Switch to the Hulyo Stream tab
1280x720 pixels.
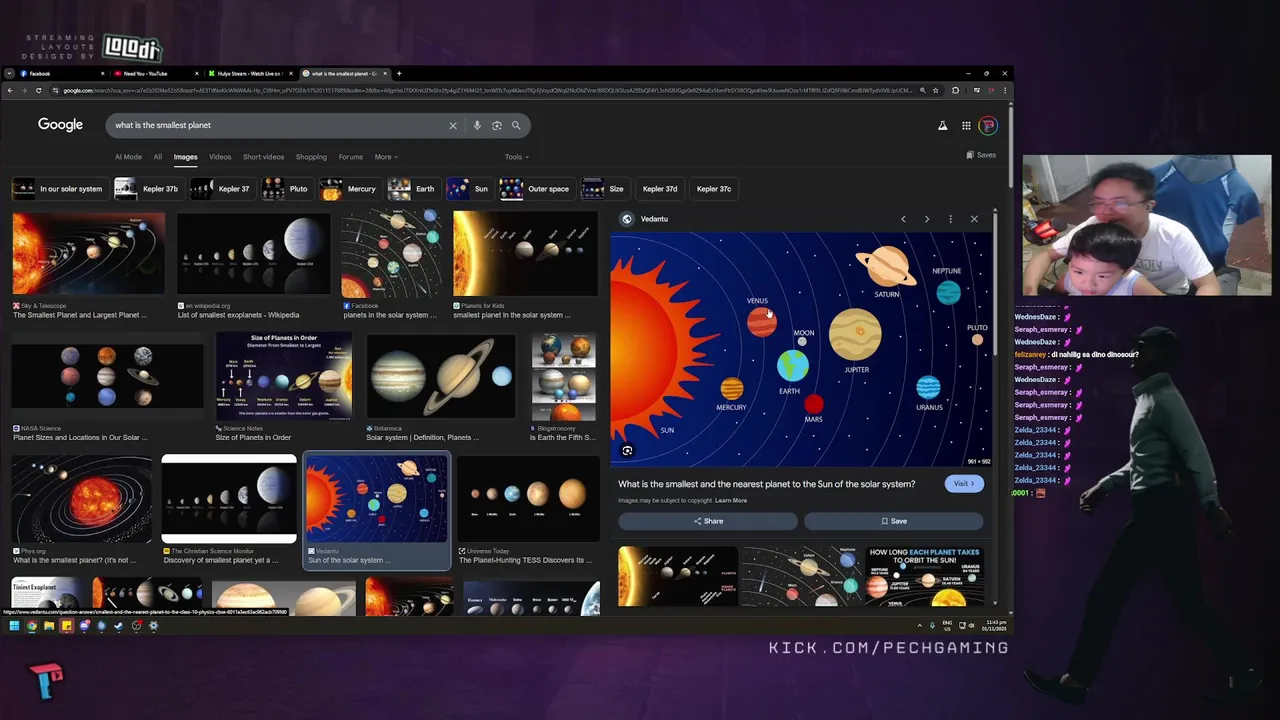(249, 73)
